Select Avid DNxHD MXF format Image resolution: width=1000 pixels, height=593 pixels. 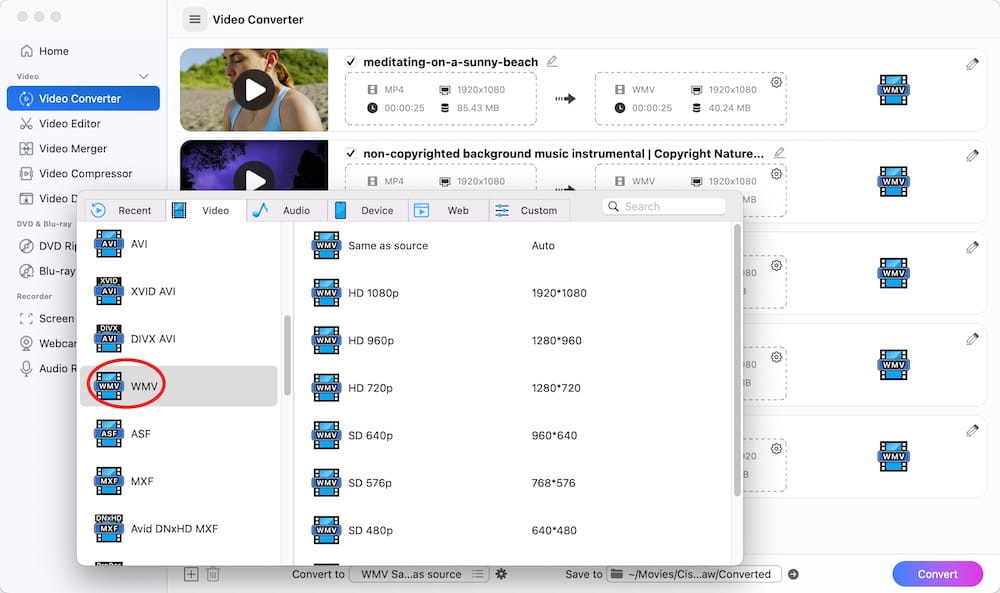[179, 529]
